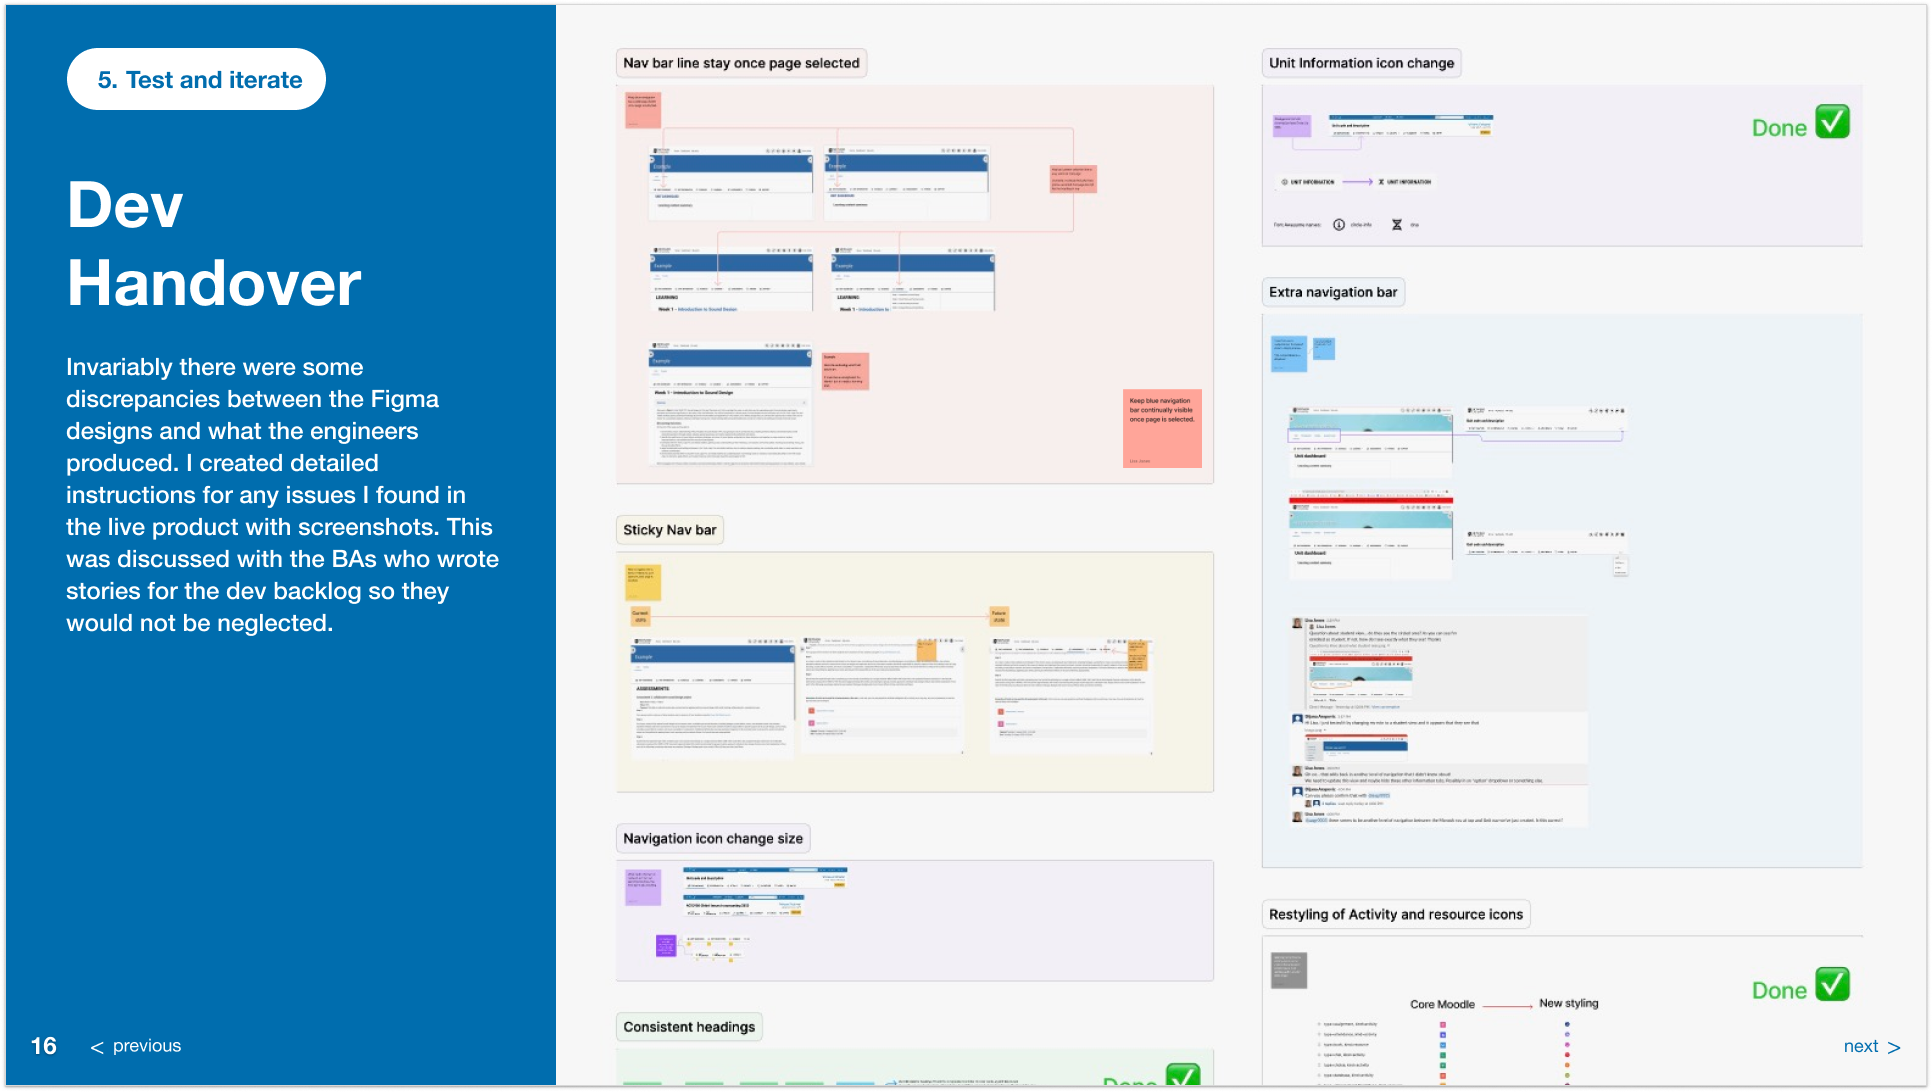Image resolution: width=1932 pixels, height=1092 pixels.
Task: Click 'Restyling of Activity and resource icons' label
Action: [1395, 914]
